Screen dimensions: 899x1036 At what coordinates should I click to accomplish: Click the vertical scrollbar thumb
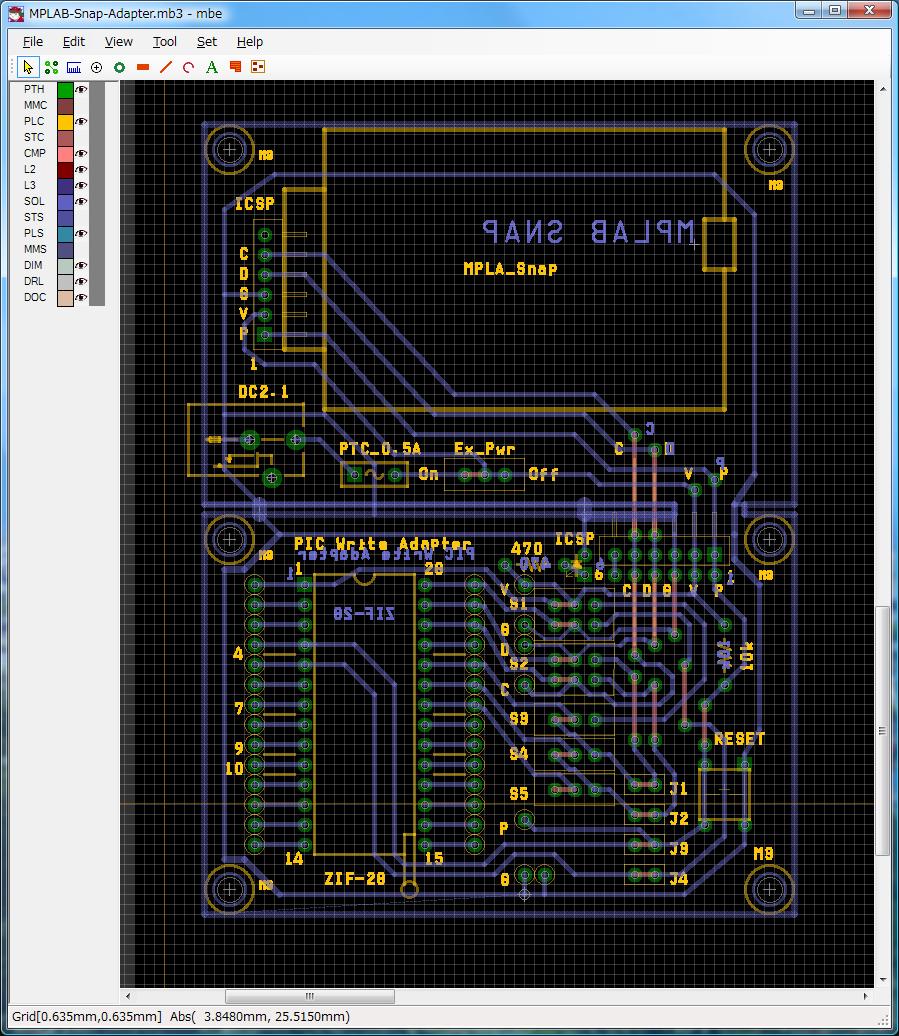882,731
